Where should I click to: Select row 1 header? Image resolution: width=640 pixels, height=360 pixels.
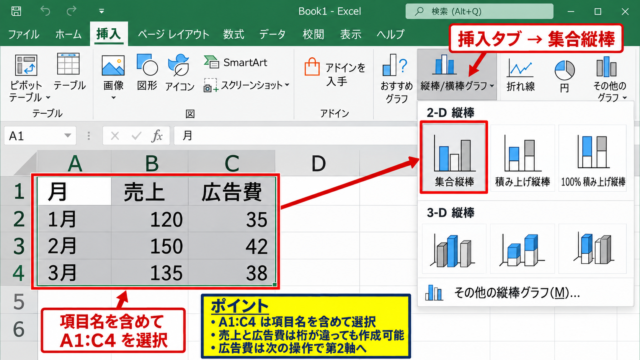(19, 191)
